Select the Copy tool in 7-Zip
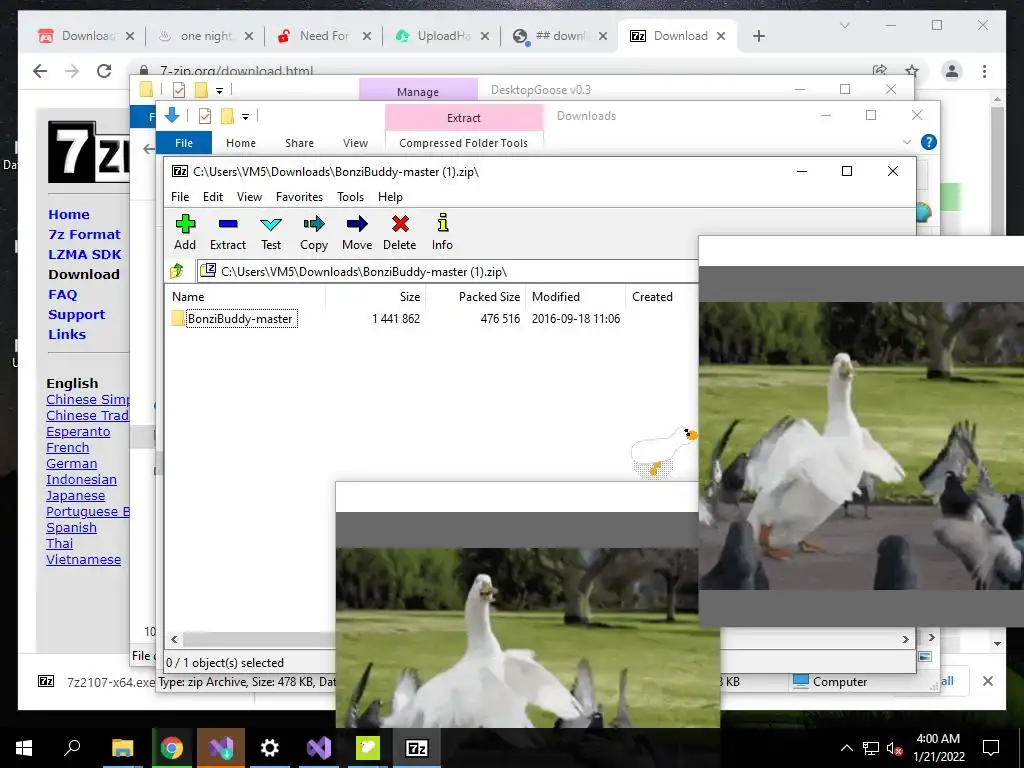The image size is (1024, 768). (313, 232)
